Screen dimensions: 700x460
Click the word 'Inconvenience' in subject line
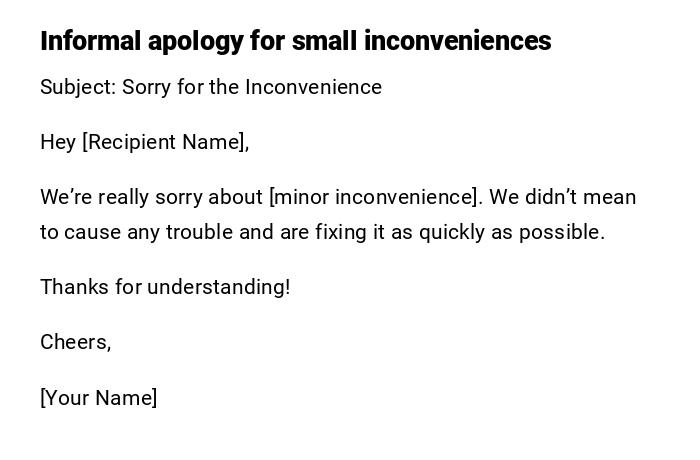click(314, 87)
